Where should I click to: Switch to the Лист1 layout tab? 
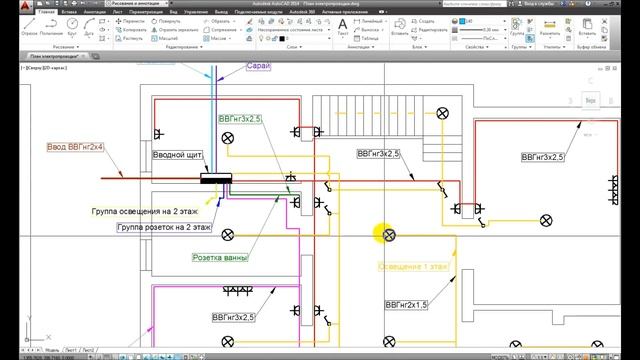[x=71, y=350]
